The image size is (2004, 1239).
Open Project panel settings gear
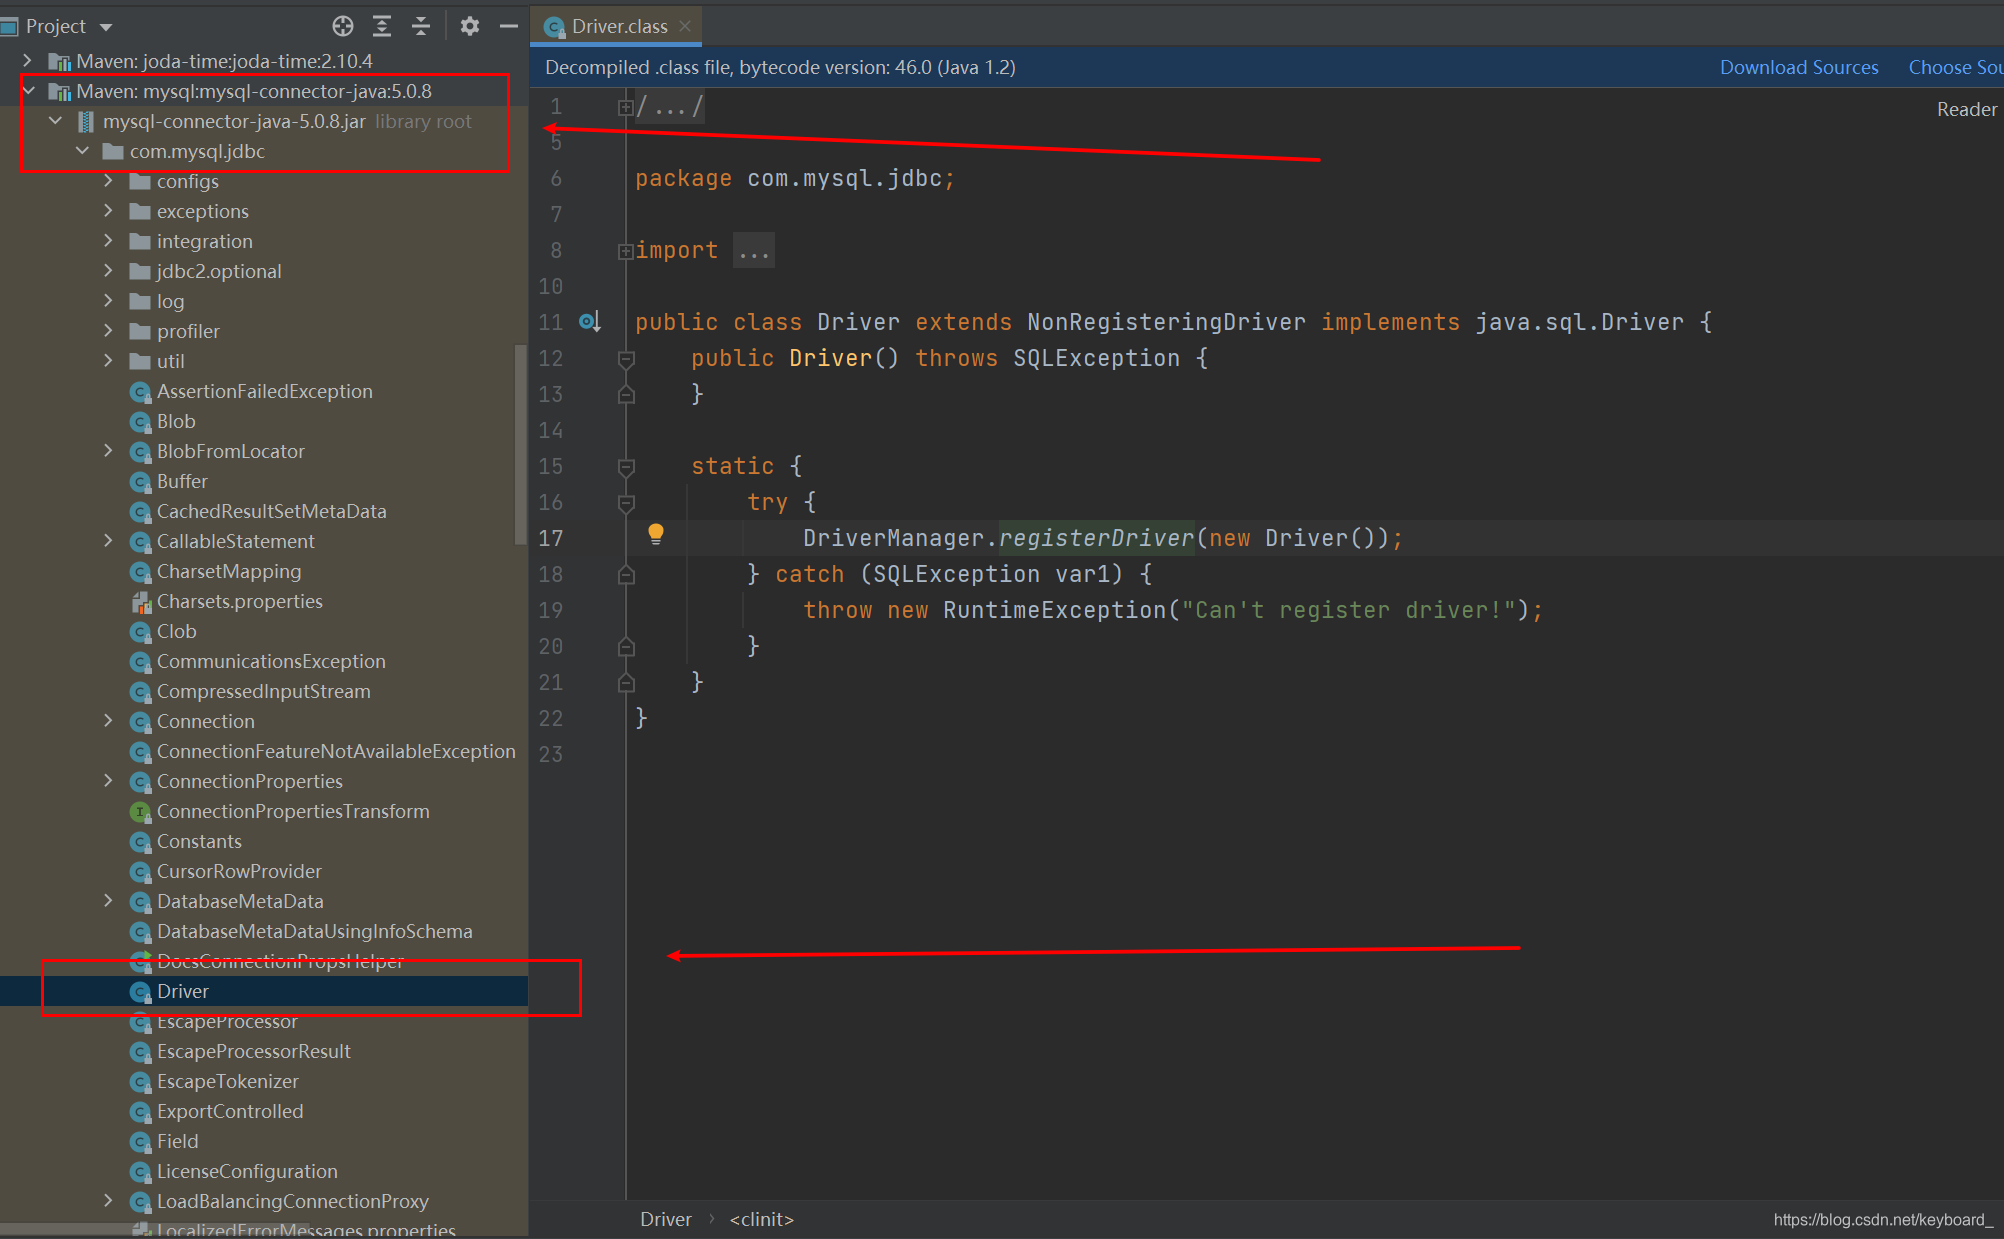click(470, 26)
